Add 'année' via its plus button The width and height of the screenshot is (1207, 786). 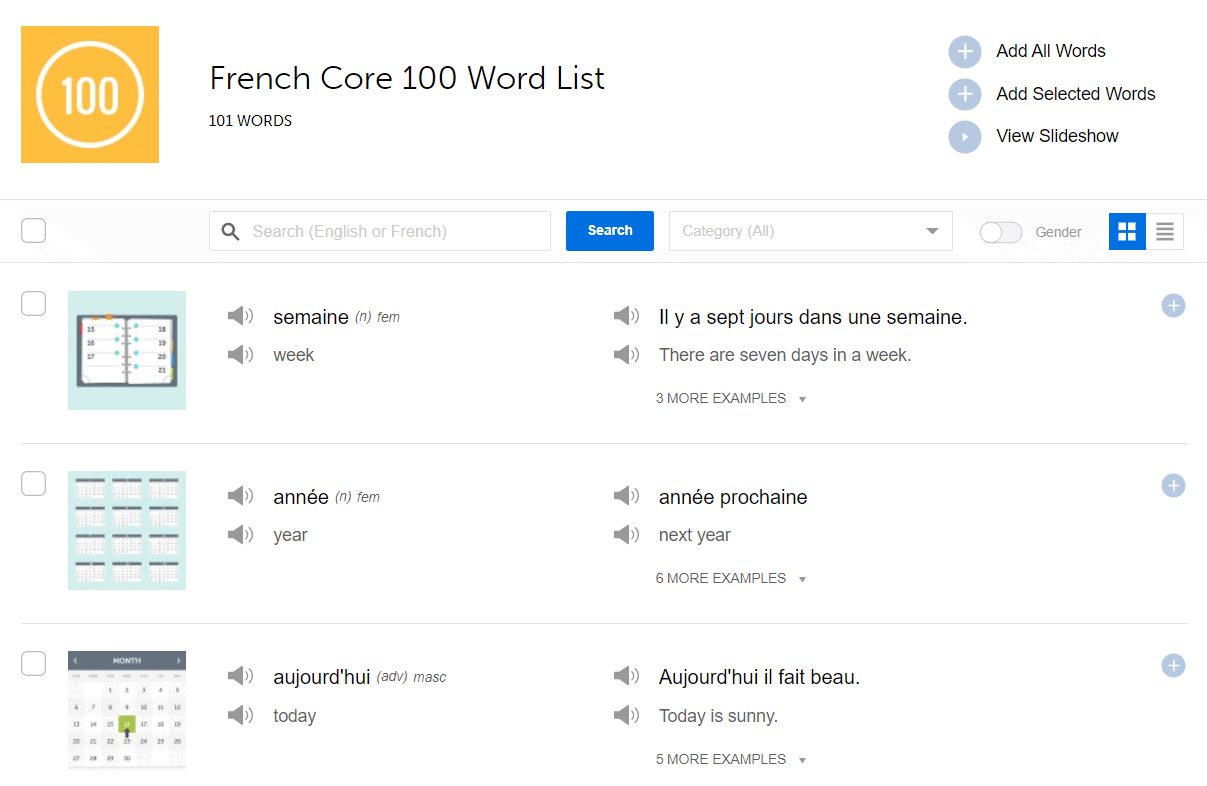coord(1172,485)
